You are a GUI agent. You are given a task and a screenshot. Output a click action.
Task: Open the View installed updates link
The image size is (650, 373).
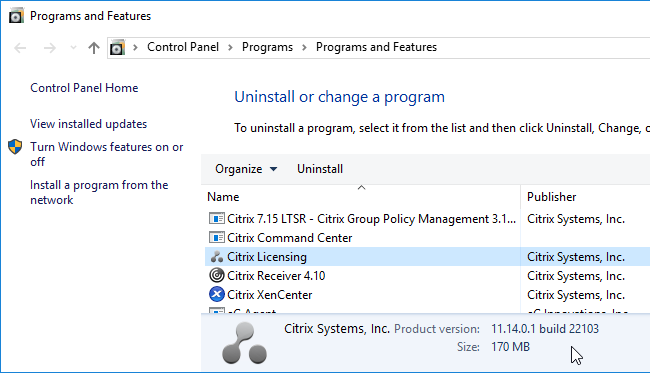[x=89, y=124]
